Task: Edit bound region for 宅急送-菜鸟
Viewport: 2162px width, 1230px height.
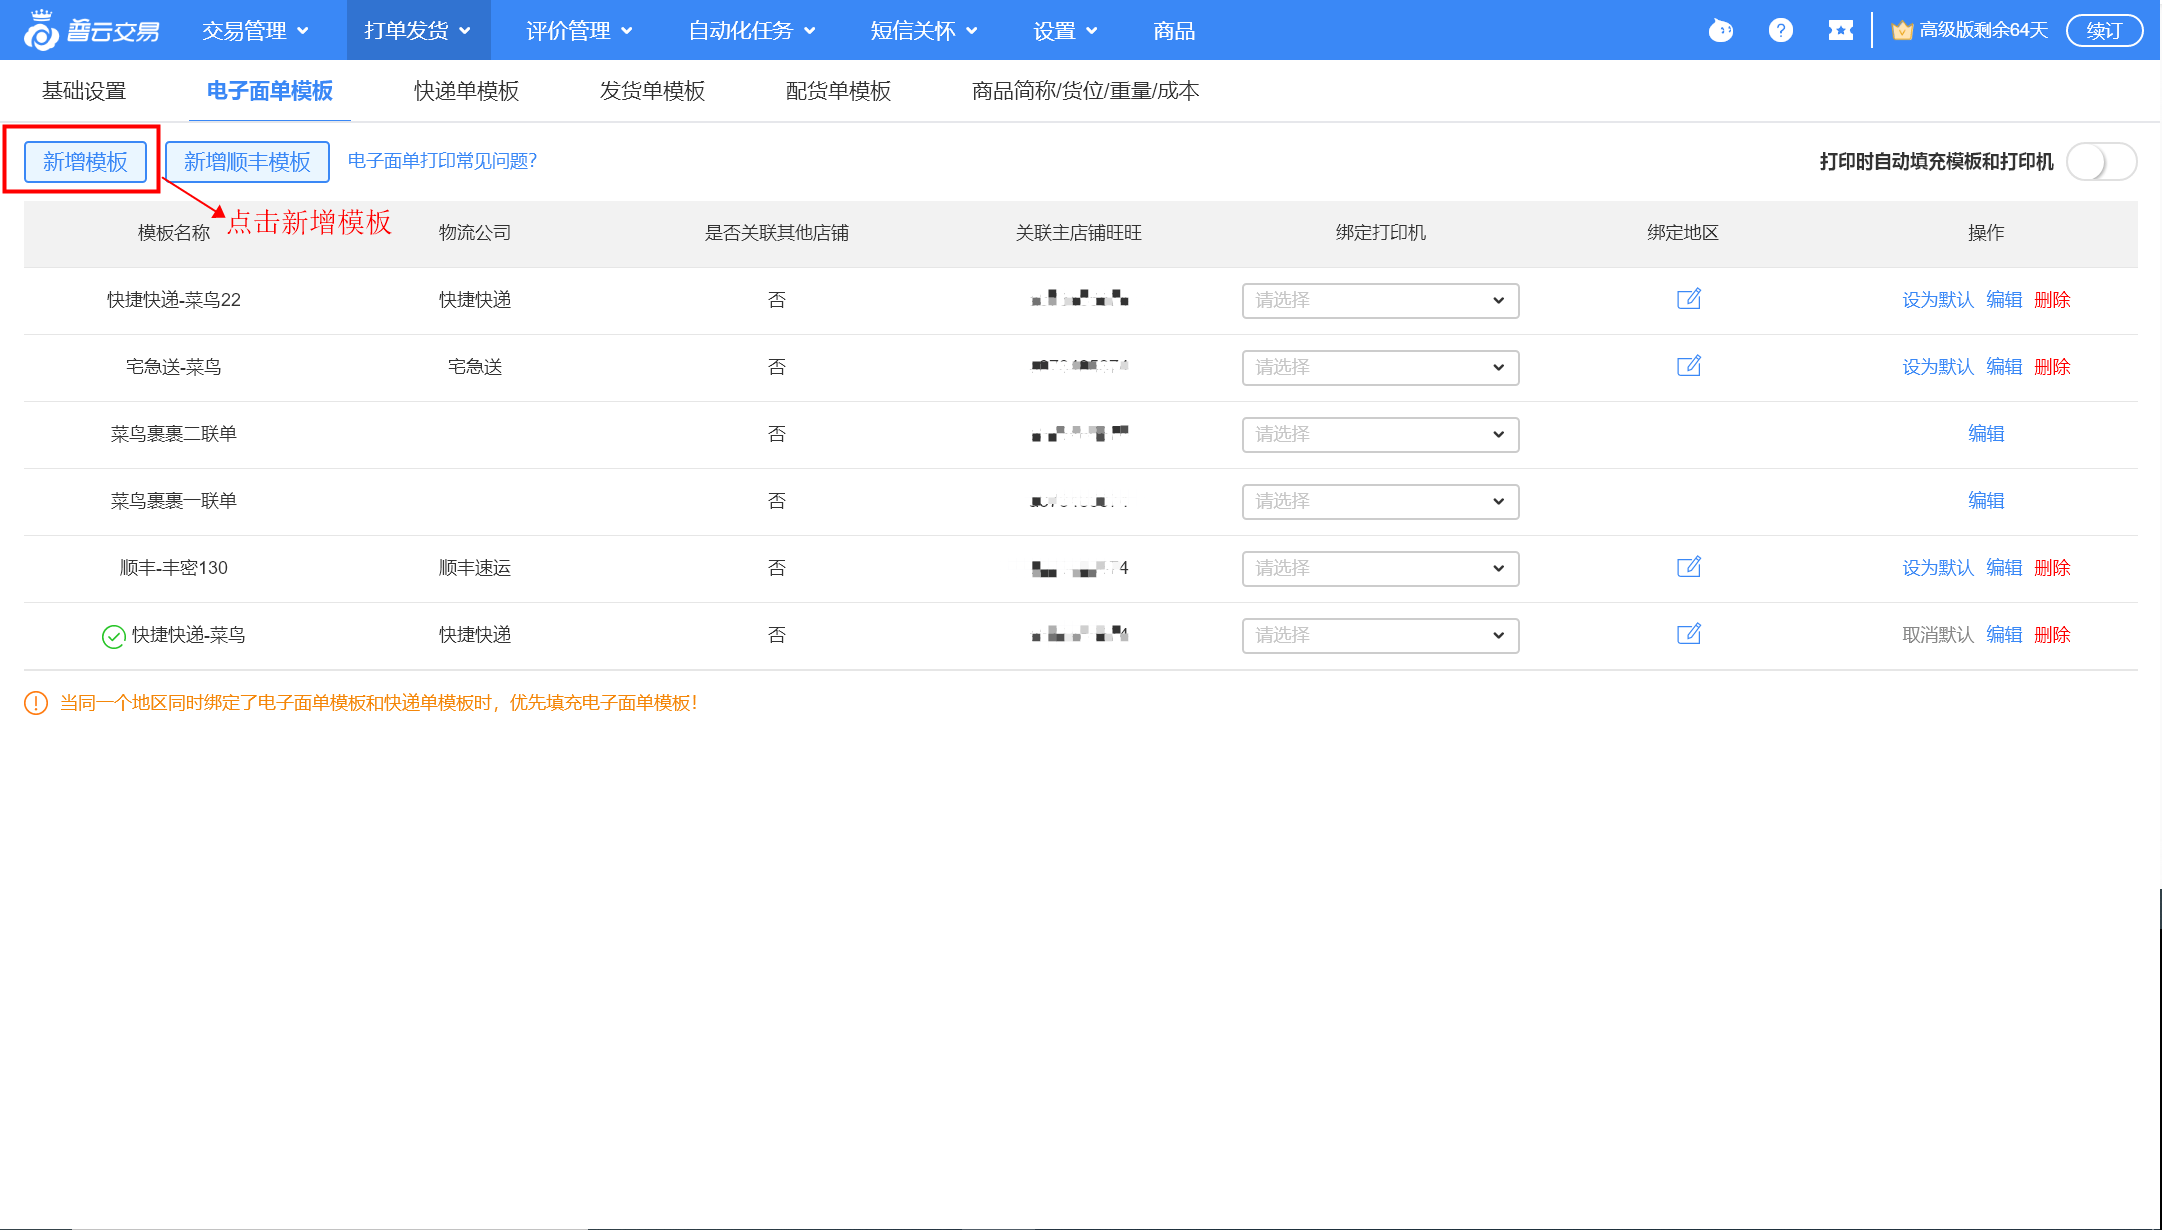Action: tap(1688, 366)
